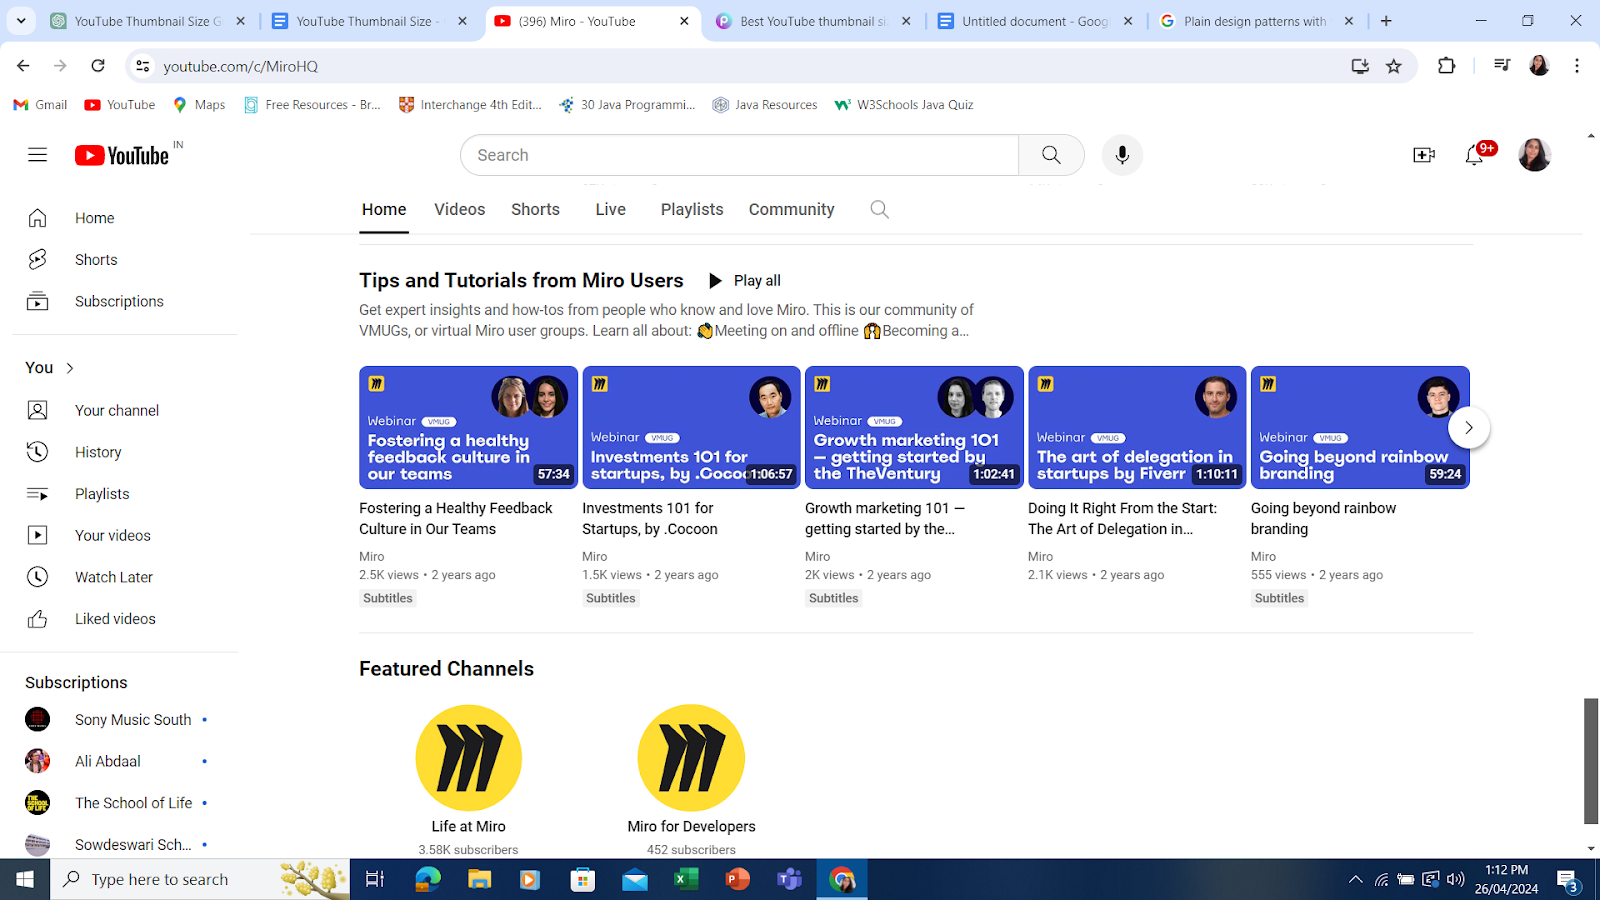
Task: Open new browser tab
Action: 1386,21
